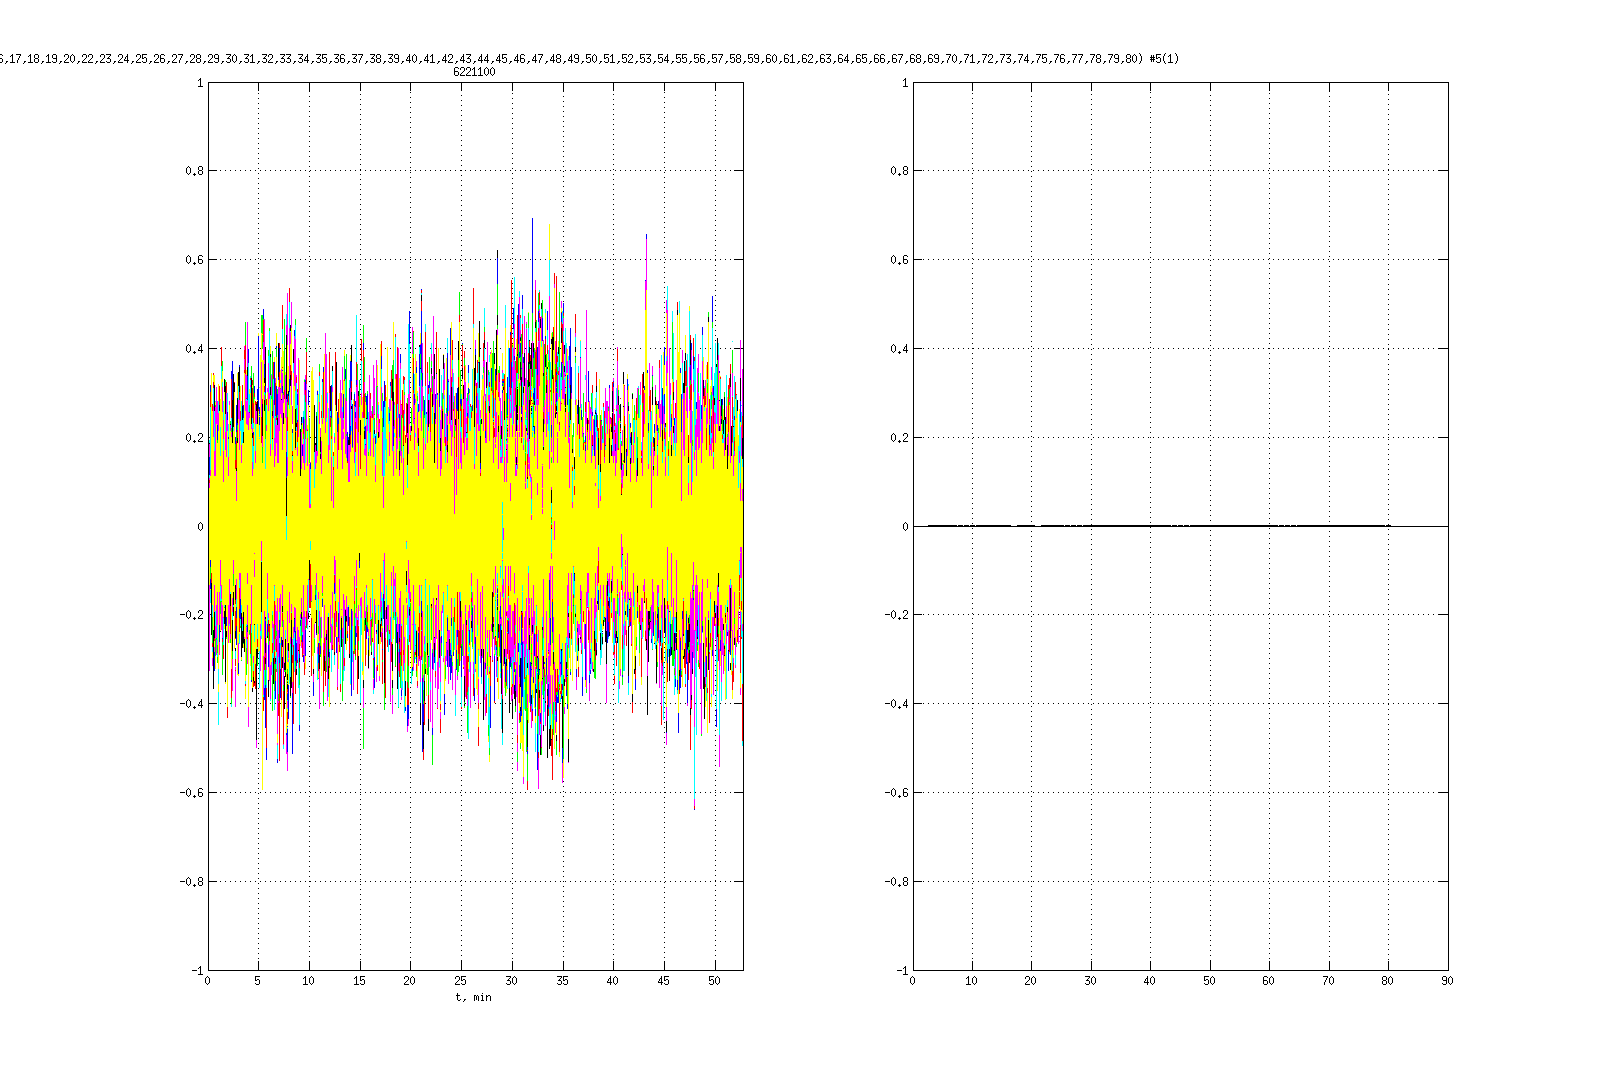1600x1090 pixels.
Task: Click x-axis tick "25" on left plot
Action: (461, 981)
